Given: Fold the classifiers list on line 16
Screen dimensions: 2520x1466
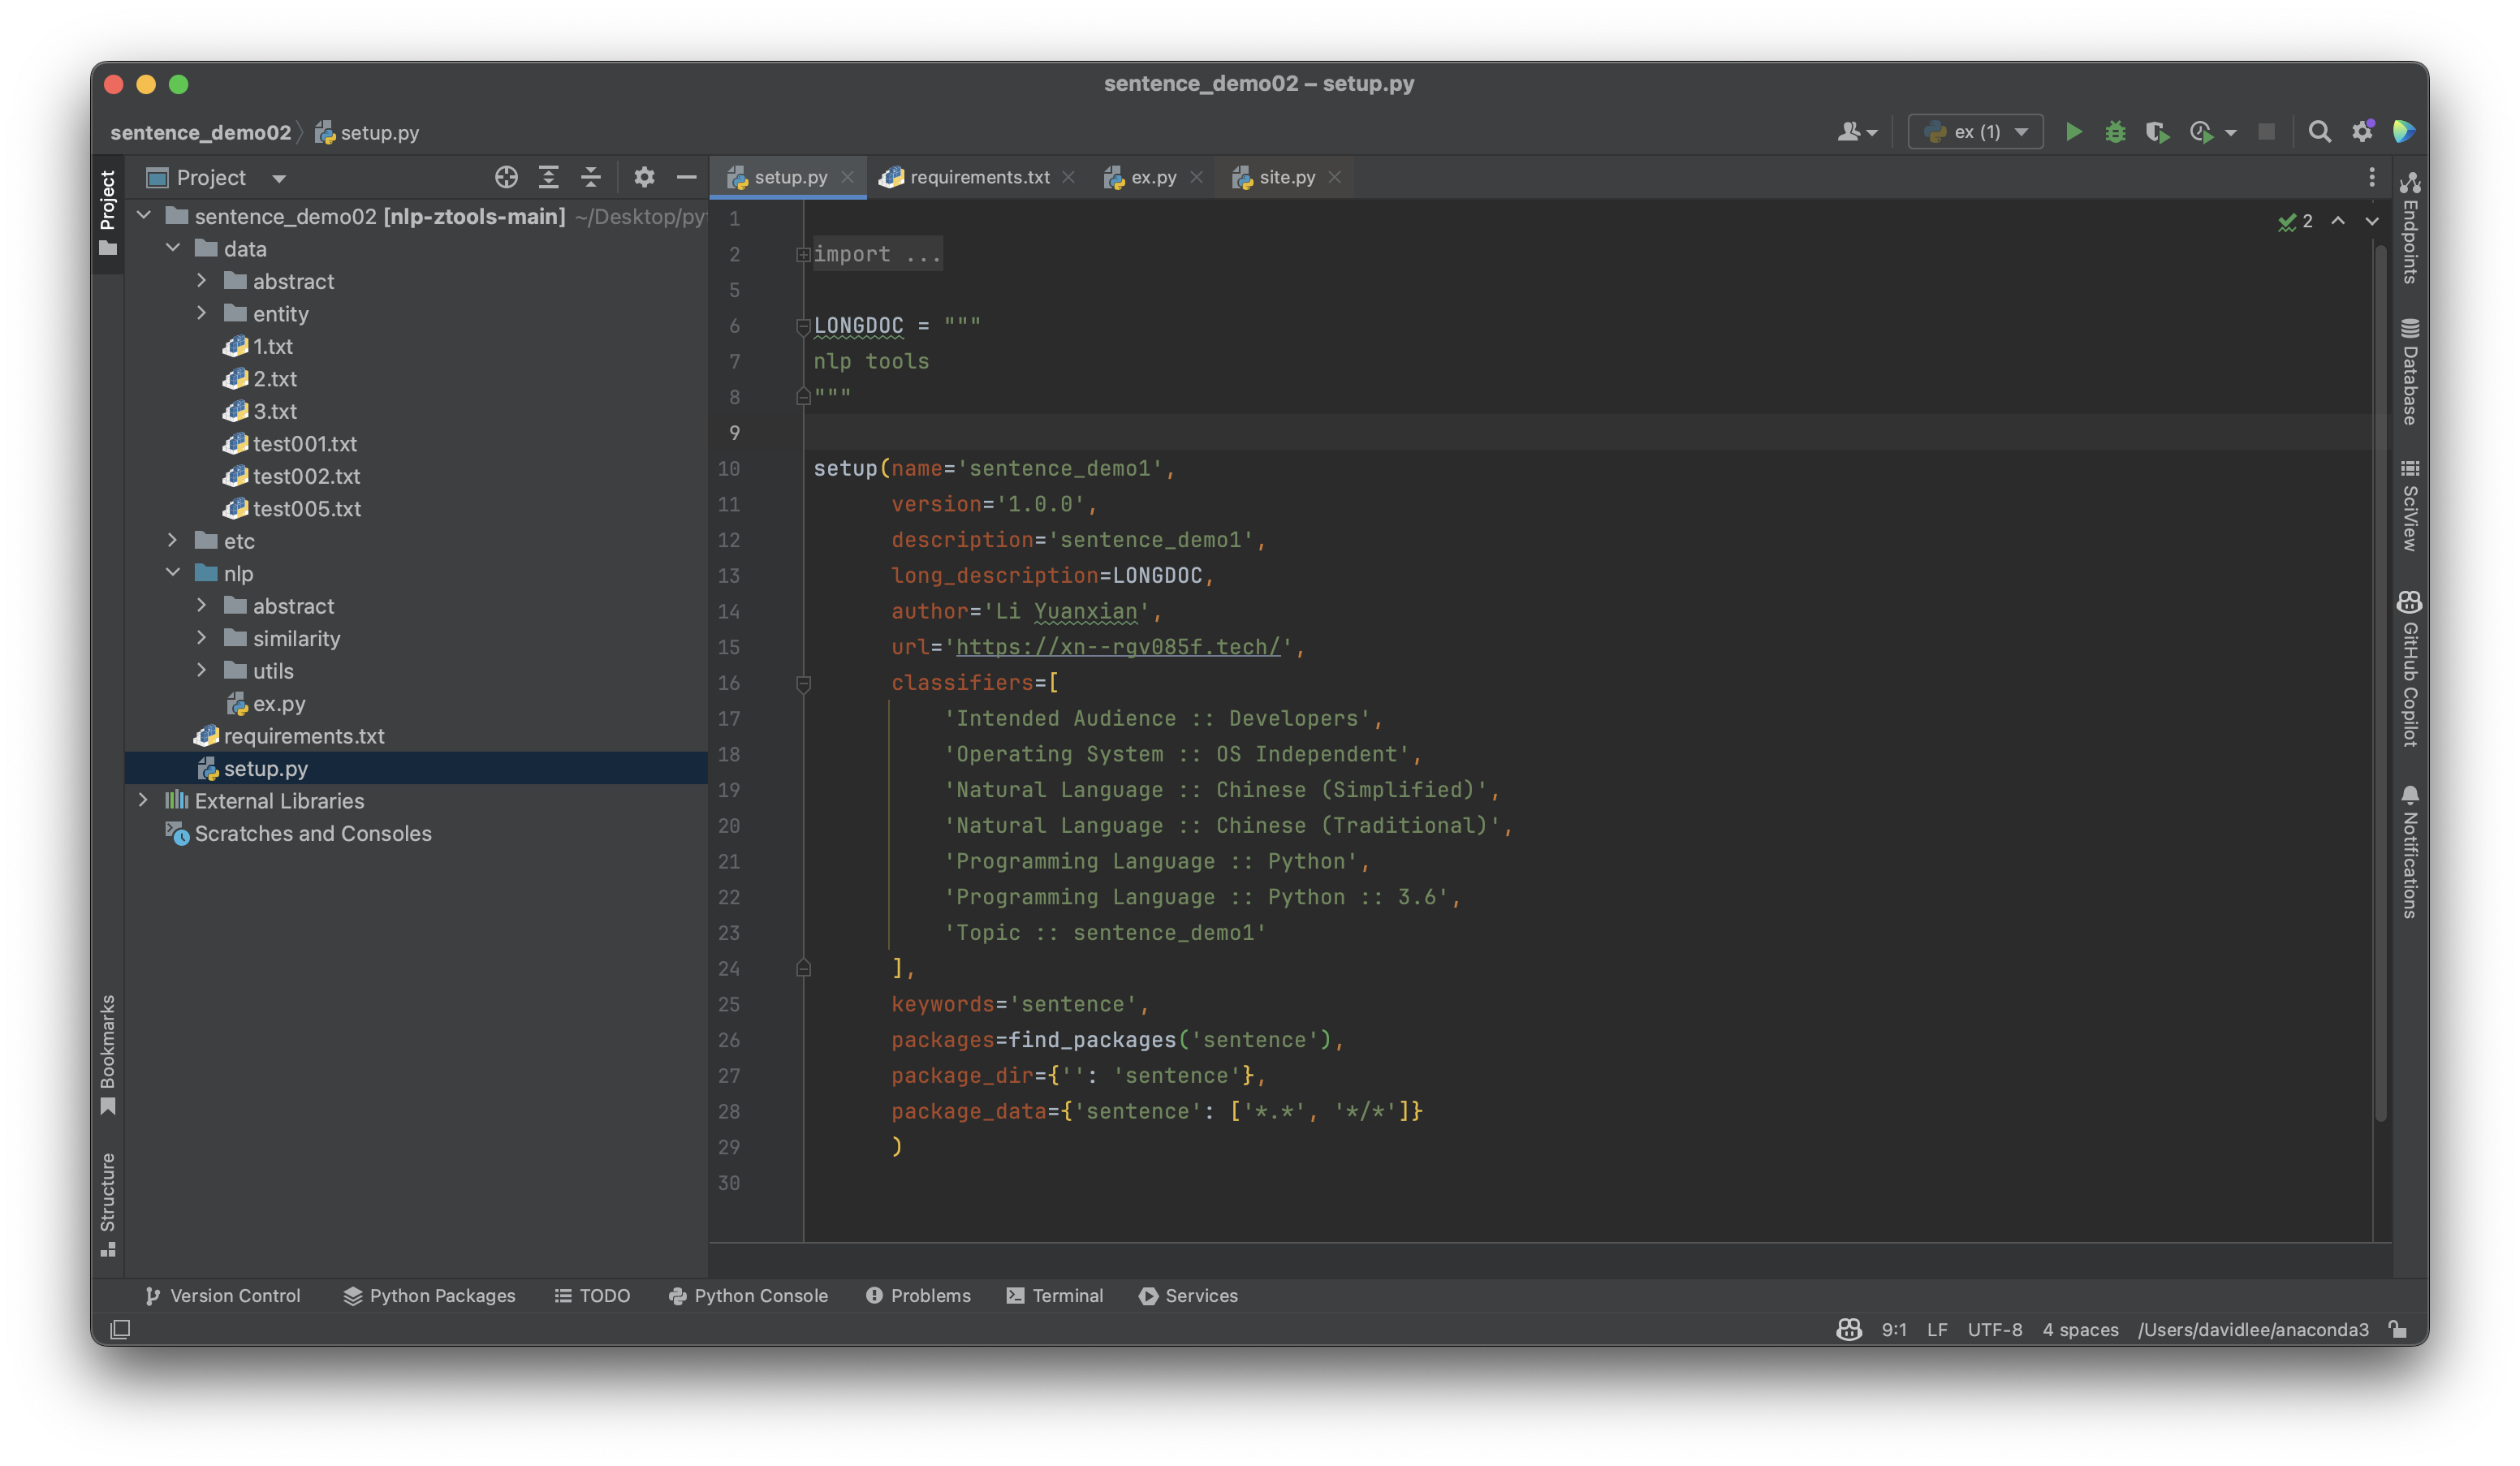Looking at the screenshot, I should pos(803,683).
